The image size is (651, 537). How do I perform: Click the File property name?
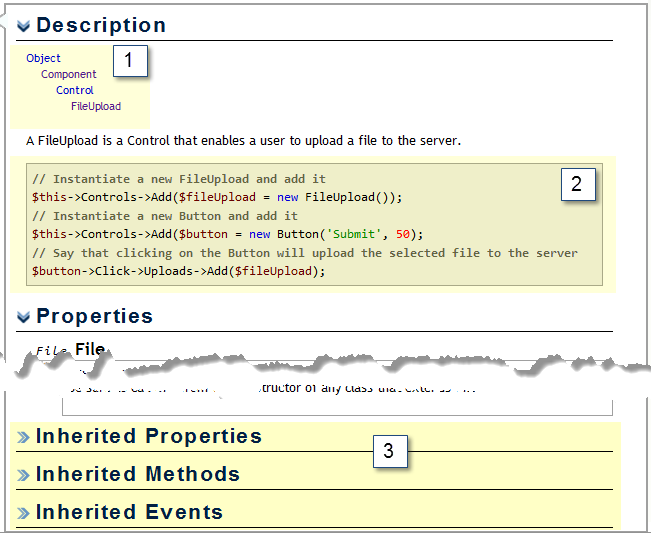pyautogui.click(x=90, y=349)
